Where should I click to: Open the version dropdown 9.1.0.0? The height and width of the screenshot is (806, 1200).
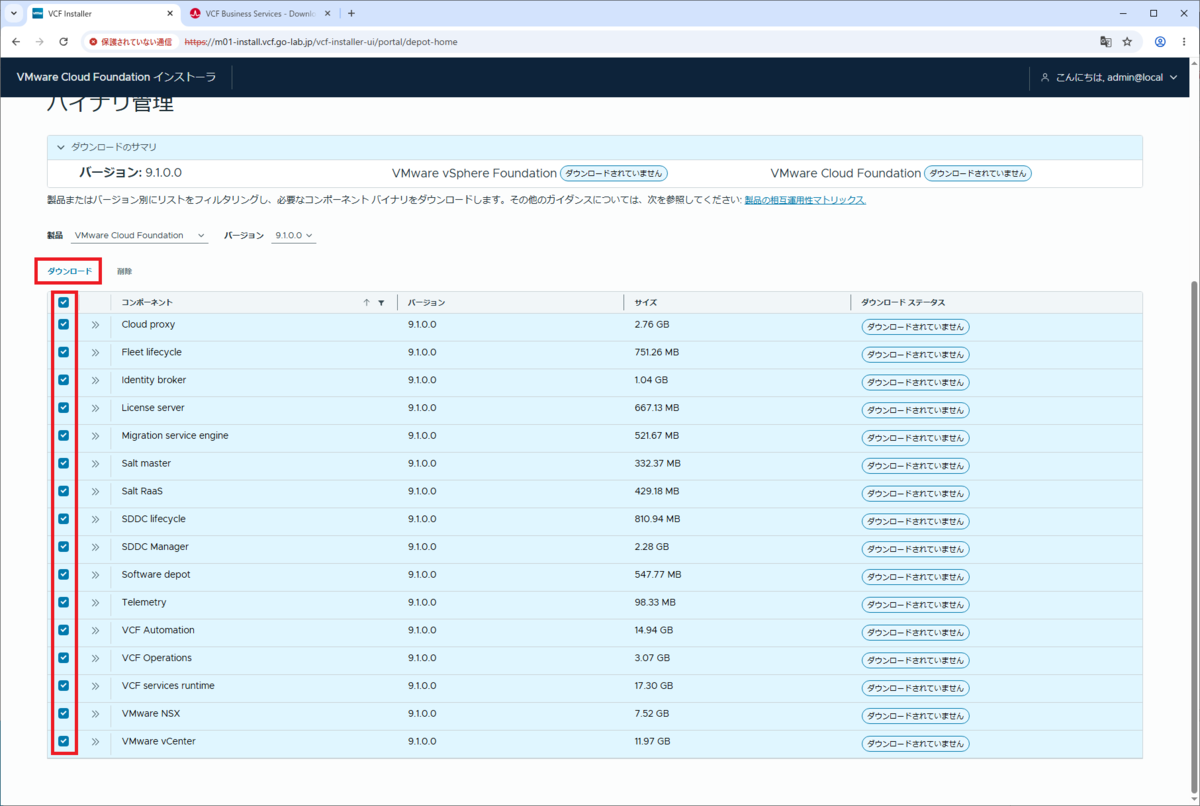tap(294, 236)
